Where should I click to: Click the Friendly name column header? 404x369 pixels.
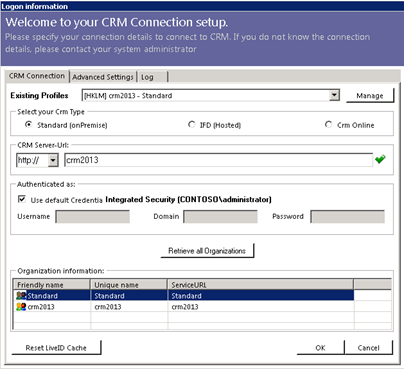52,284
